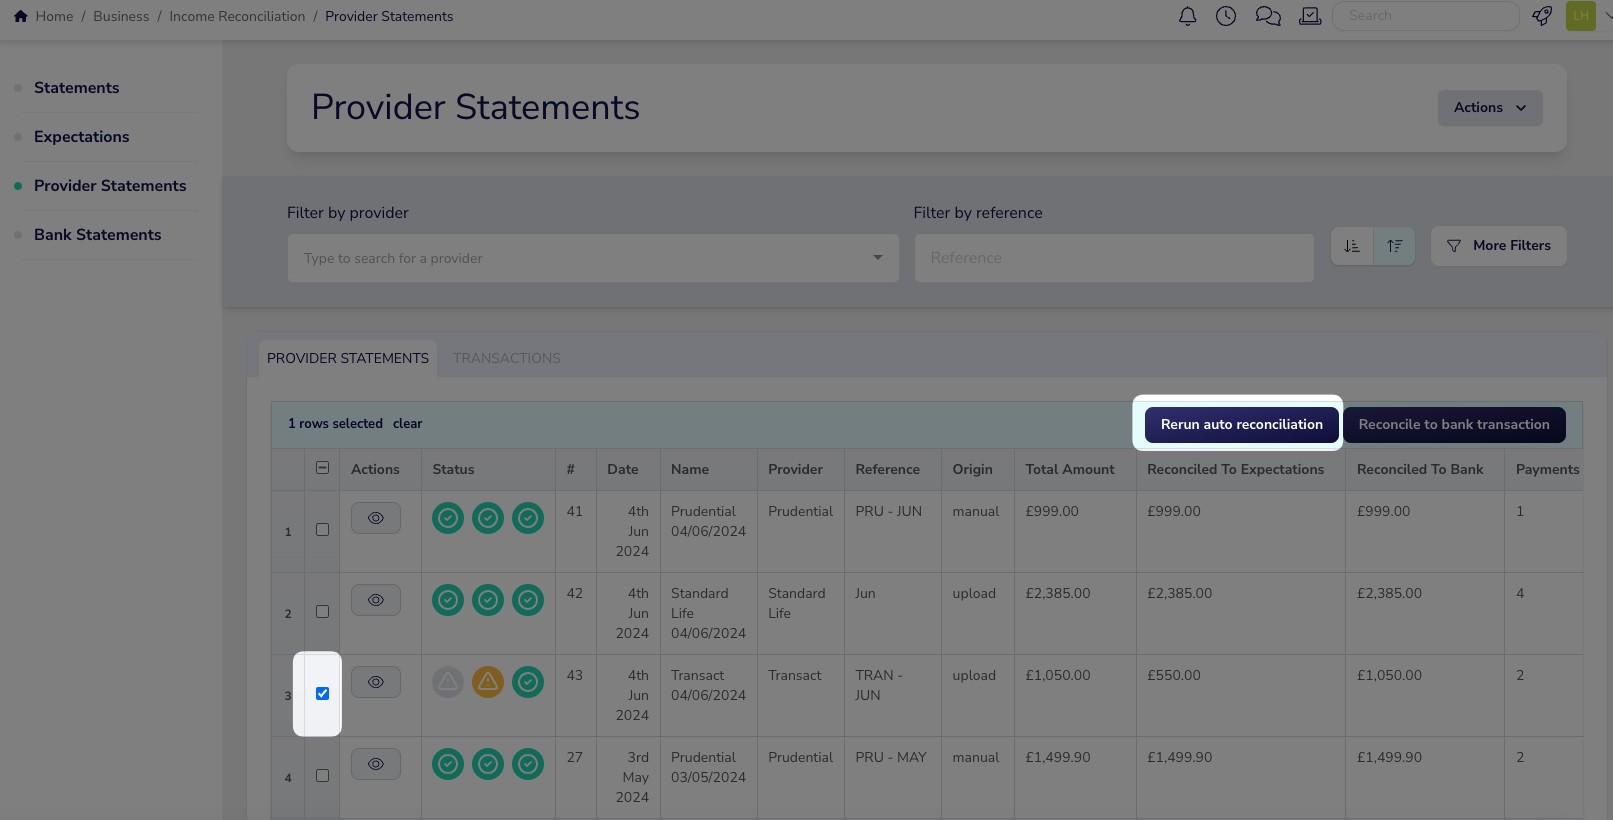Sort descending using the sort icon
Image resolution: width=1613 pixels, height=820 pixels.
coord(1352,246)
